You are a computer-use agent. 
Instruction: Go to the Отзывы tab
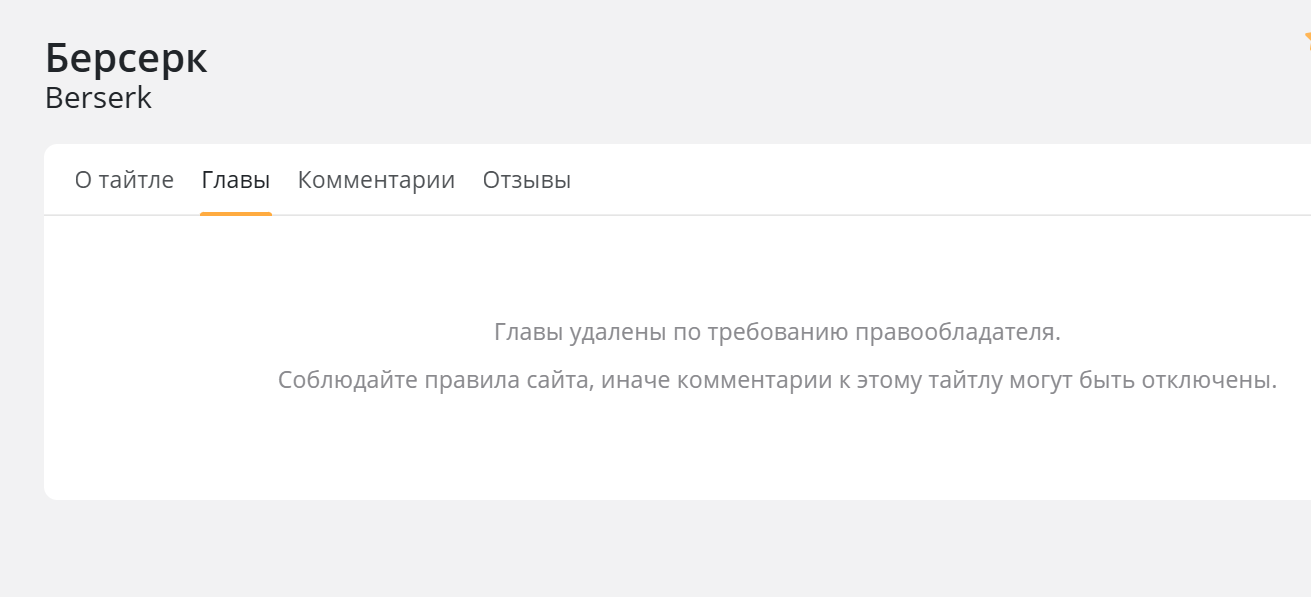pos(527,180)
